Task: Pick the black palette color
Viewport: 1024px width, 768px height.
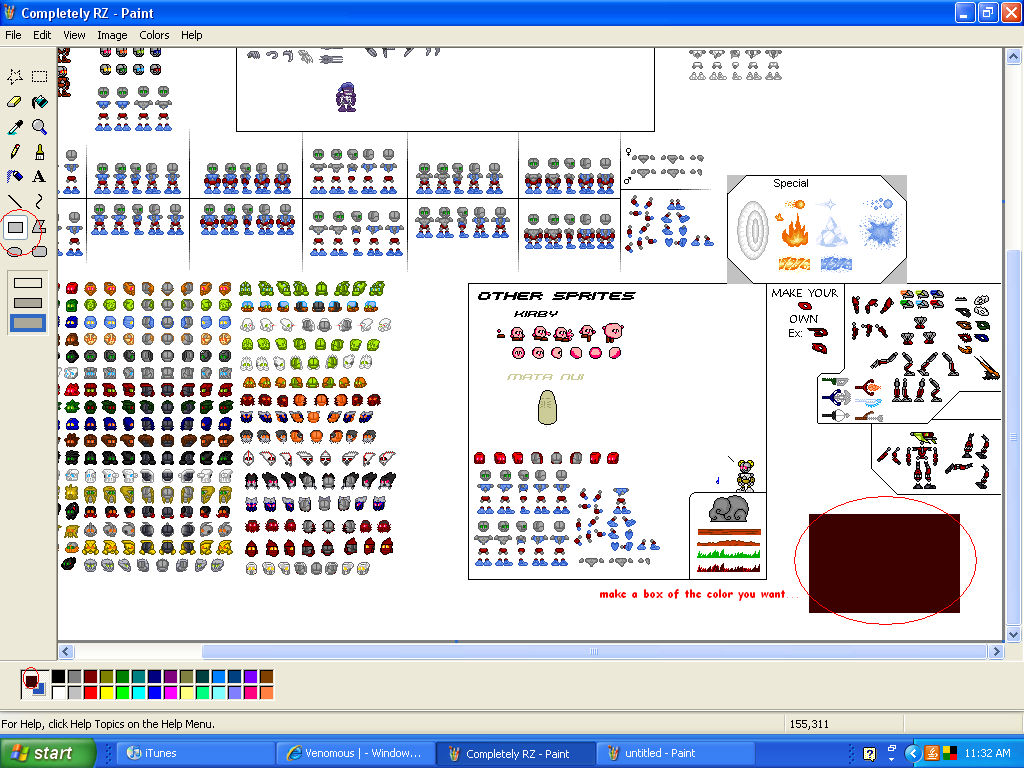Action: tap(59, 677)
